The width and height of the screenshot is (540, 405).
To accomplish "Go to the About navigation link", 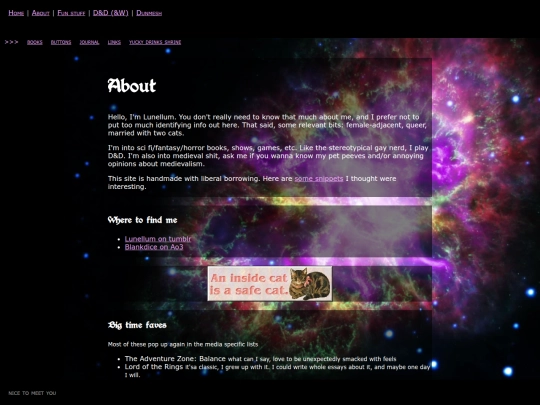I will point(41,13).
